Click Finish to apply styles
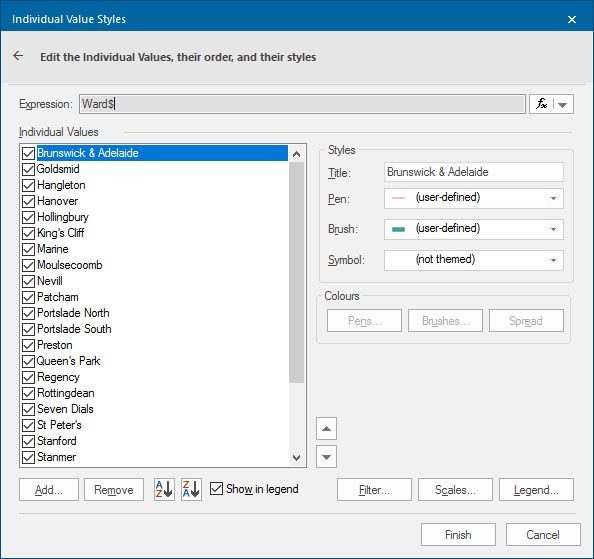The image size is (594, 559). [x=458, y=534]
